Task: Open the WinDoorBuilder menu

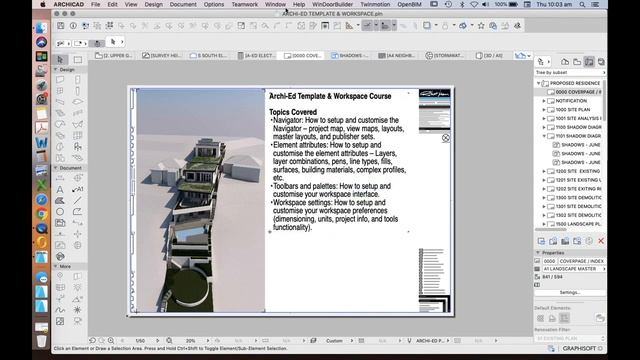Action: (332, 4)
